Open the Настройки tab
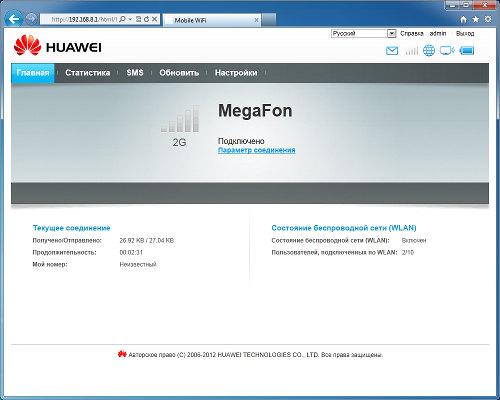The height and width of the screenshot is (400, 500). [236, 73]
